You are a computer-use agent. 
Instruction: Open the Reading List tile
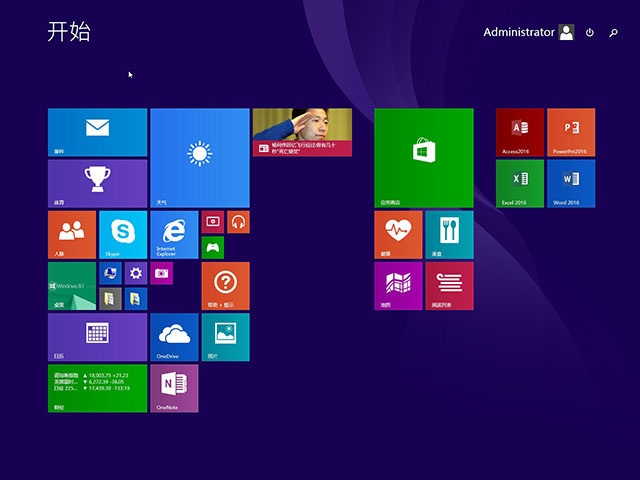[450, 286]
